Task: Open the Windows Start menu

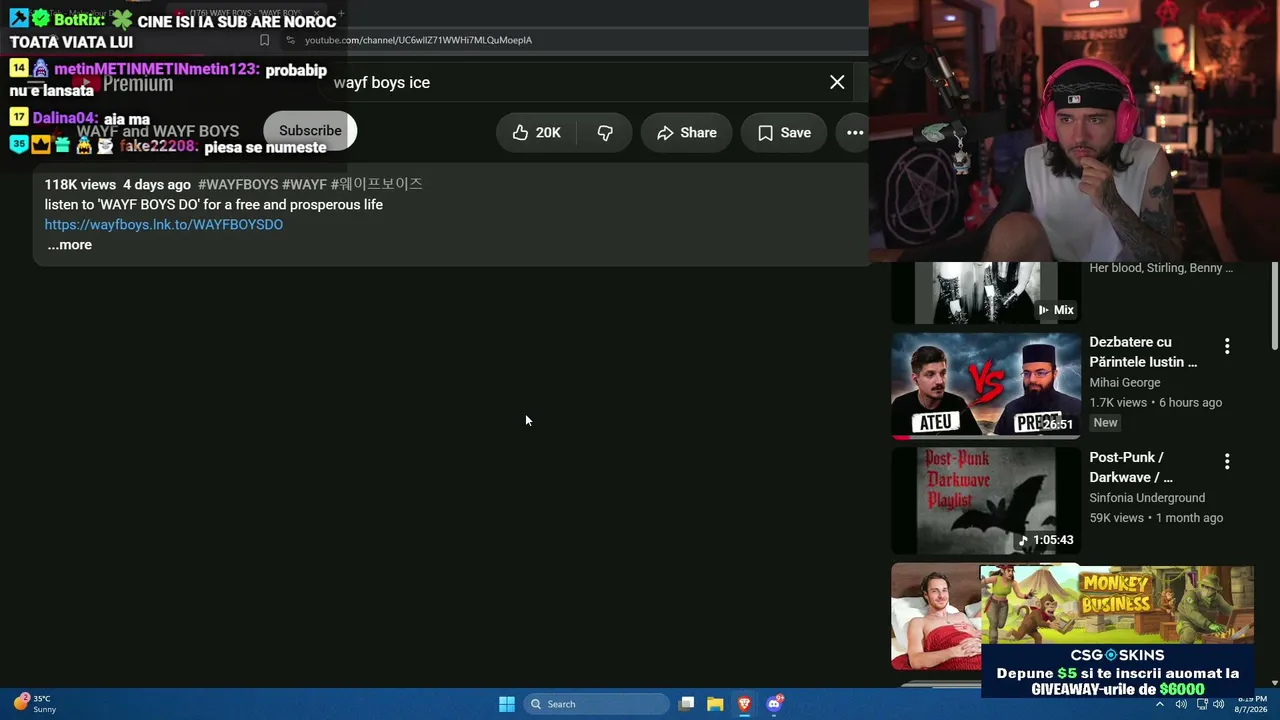Action: point(507,704)
